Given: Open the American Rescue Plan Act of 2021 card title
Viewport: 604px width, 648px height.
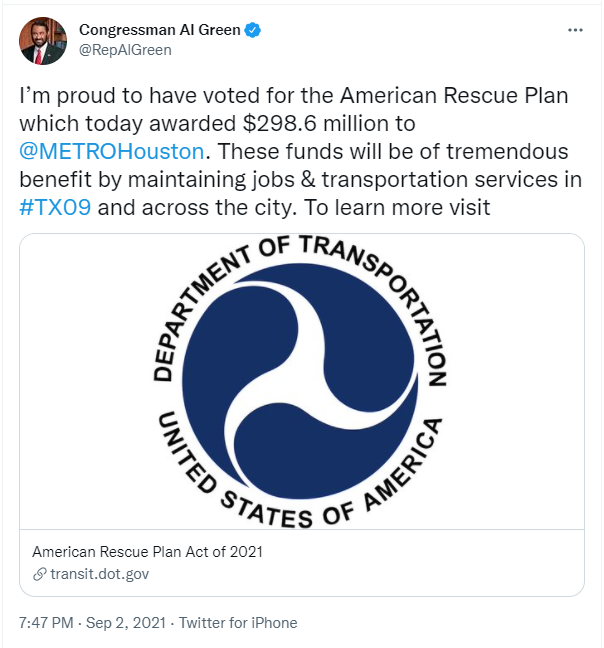Looking at the screenshot, I should pyautogui.click(x=147, y=552).
